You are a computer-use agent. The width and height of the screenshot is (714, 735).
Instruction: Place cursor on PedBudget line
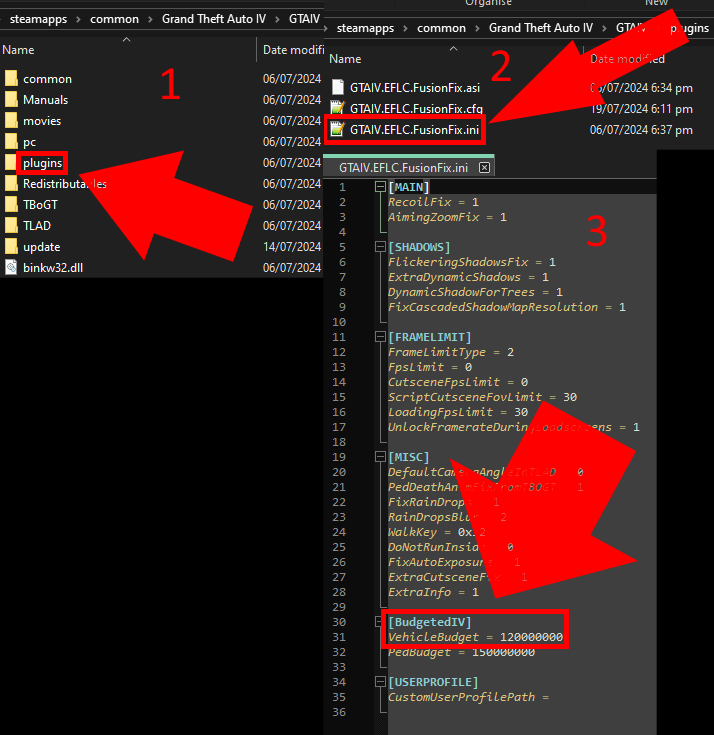coord(461,652)
